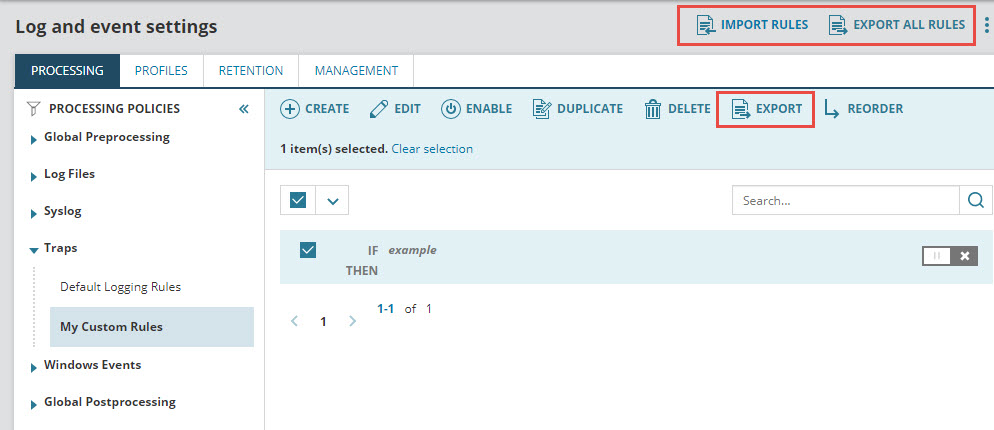The image size is (994, 430).
Task: Expand the Global Preprocessing tree node
Action: (x=35, y=139)
